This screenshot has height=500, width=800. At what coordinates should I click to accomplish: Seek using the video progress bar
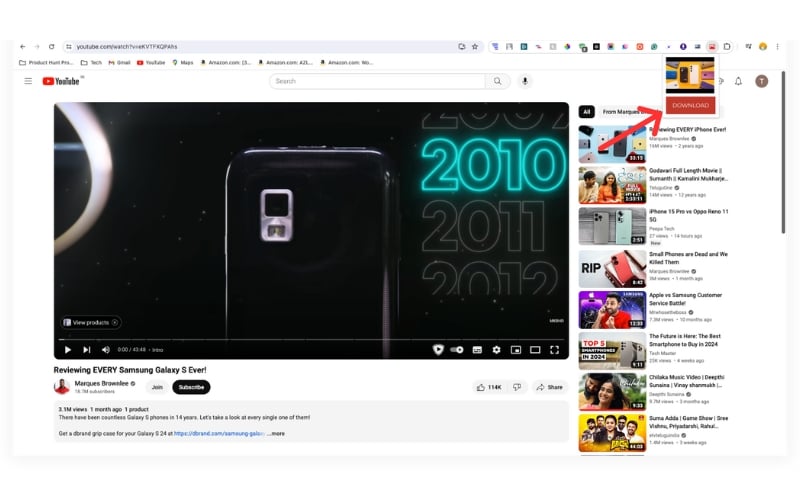pyautogui.click(x=311, y=339)
